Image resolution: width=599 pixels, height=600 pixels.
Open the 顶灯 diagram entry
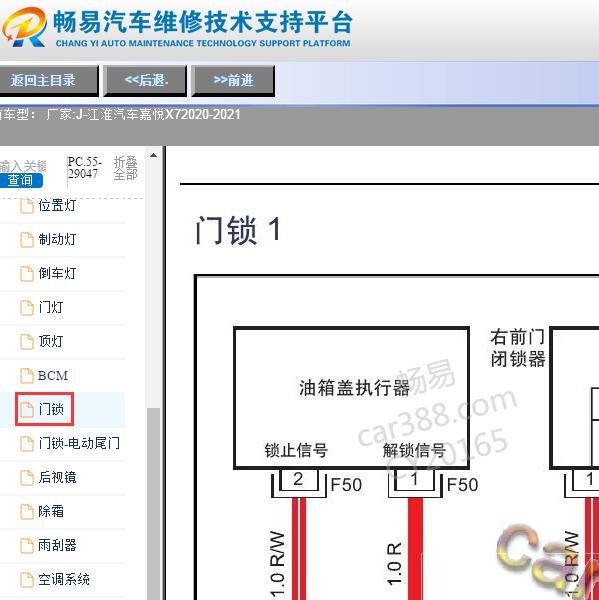tap(51, 341)
